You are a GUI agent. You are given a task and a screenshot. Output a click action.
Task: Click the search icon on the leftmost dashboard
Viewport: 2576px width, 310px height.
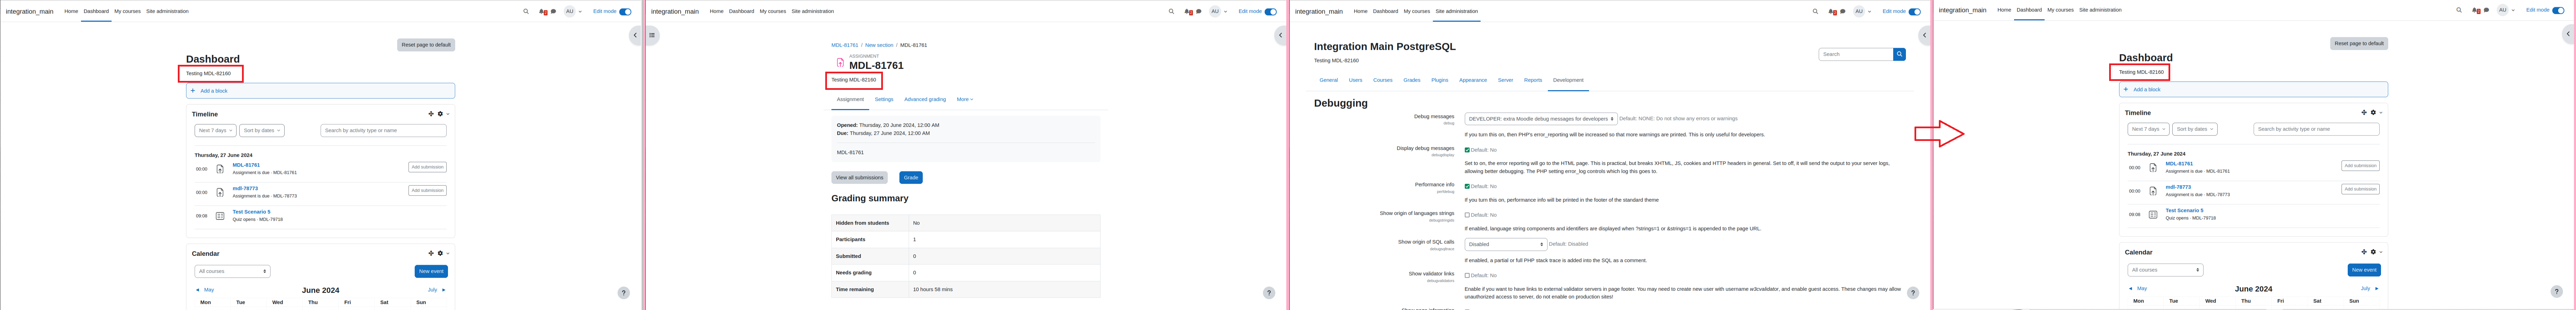coord(526,12)
